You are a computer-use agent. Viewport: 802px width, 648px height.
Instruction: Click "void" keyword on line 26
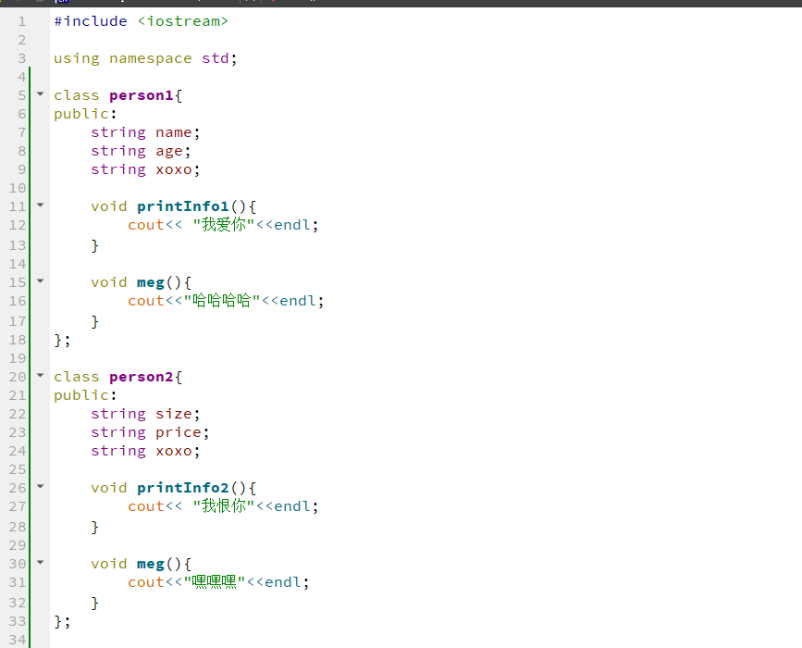tap(109, 487)
